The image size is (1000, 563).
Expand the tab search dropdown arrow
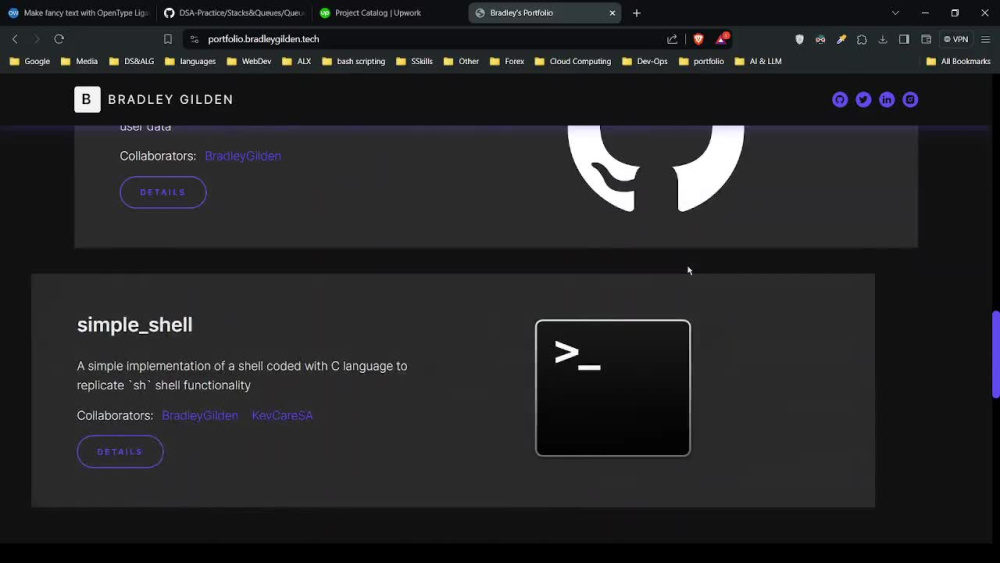point(895,13)
